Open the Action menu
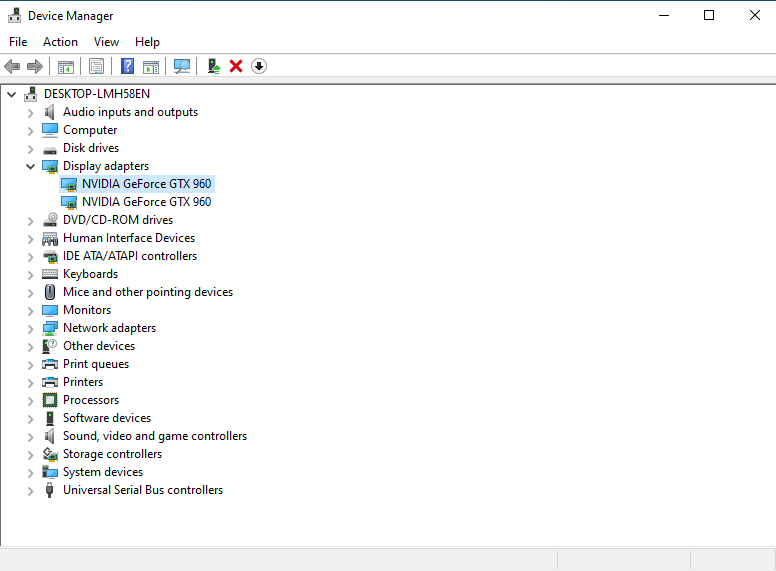The image size is (776, 571). coord(60,42)
